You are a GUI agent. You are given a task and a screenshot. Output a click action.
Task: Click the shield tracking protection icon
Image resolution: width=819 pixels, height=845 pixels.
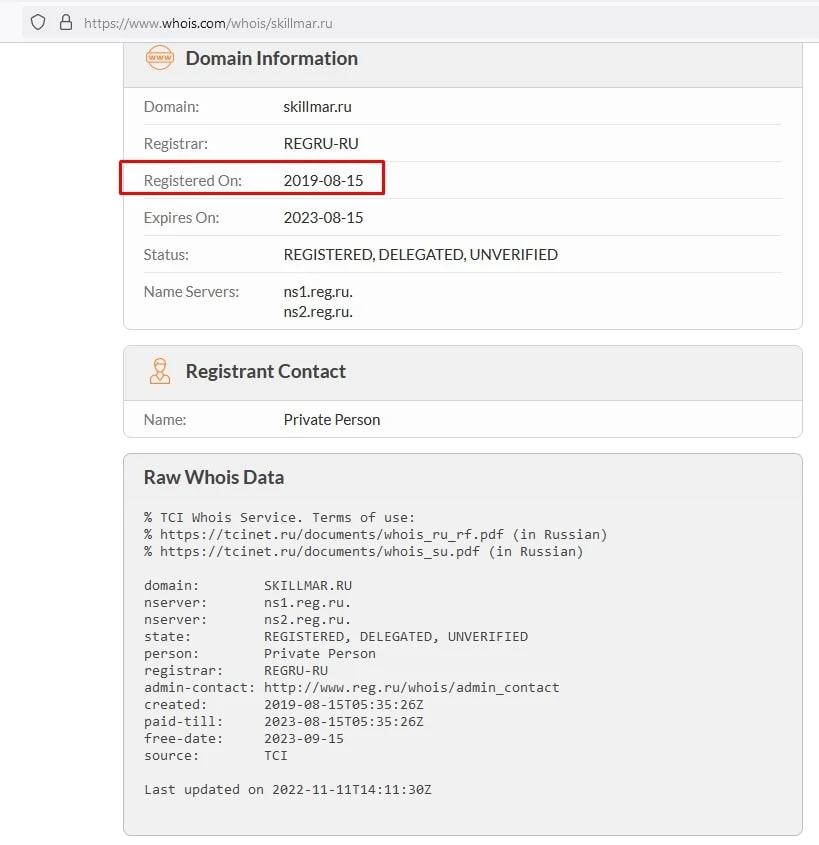[38, 23]
